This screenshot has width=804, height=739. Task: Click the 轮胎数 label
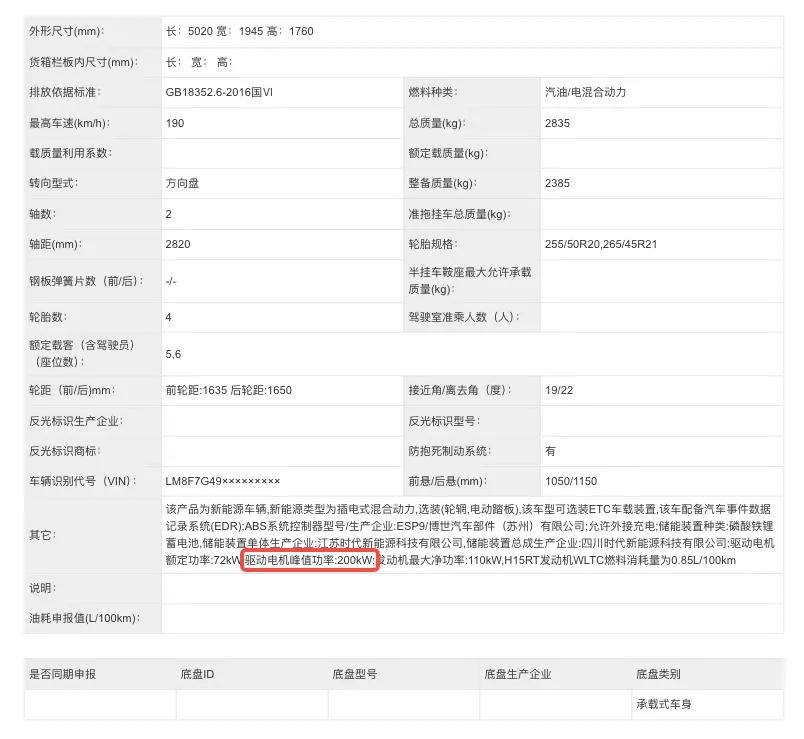48,317
